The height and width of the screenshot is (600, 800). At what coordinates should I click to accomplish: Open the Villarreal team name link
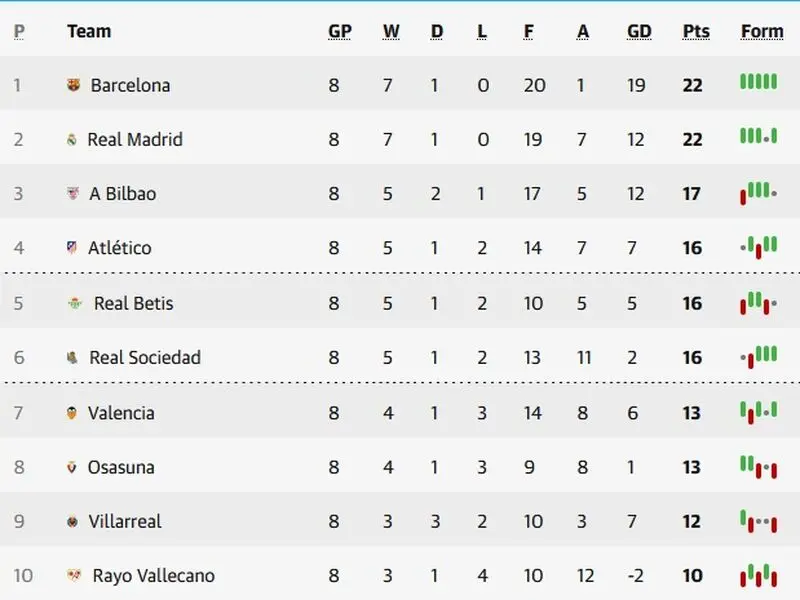click(x=124, y=521)
